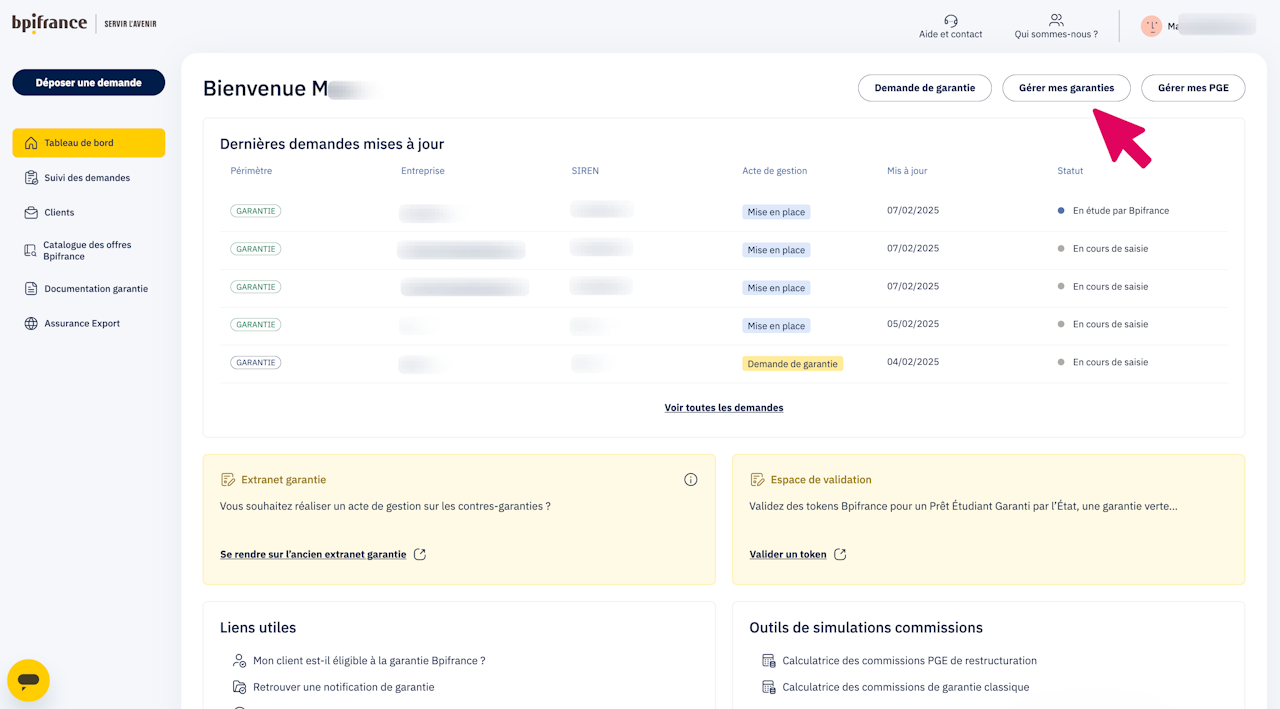Image resolution: width=1280 pixels, height=709 pixels.
Task: Open Mon client est-il éligible à la garantie link
Action: (x=369, y=661)
